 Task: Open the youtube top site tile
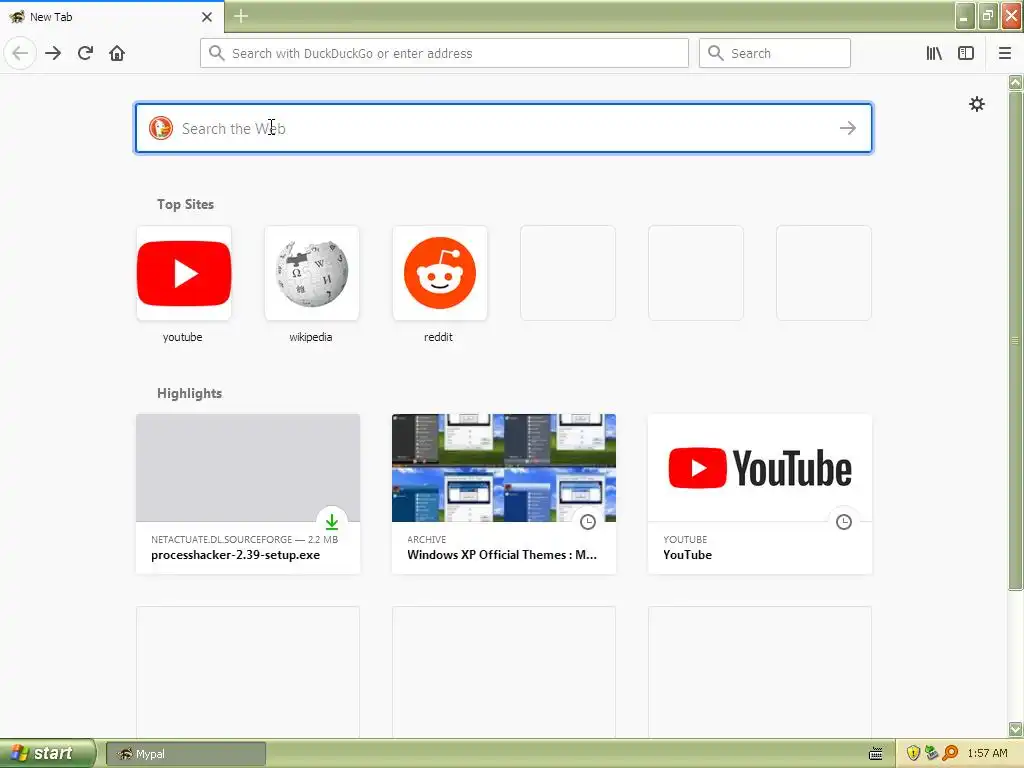click(184, 273)
